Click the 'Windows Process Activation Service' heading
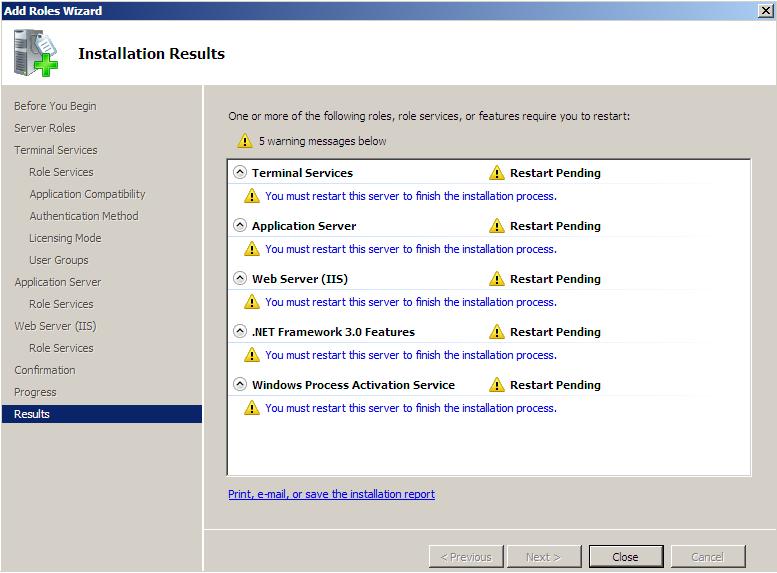This screenshot has width=777, height=573. [x=353, y=385]
